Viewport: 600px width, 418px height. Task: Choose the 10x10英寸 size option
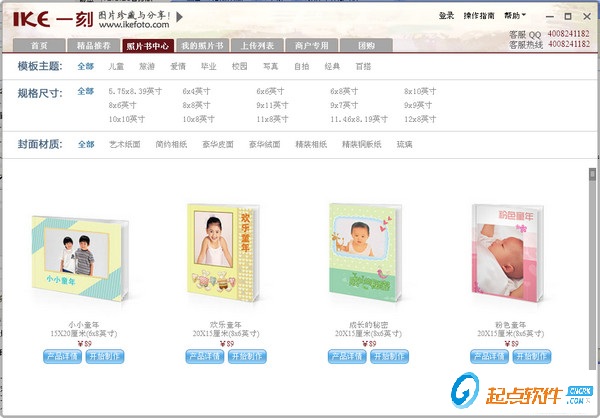pos(127,119)
